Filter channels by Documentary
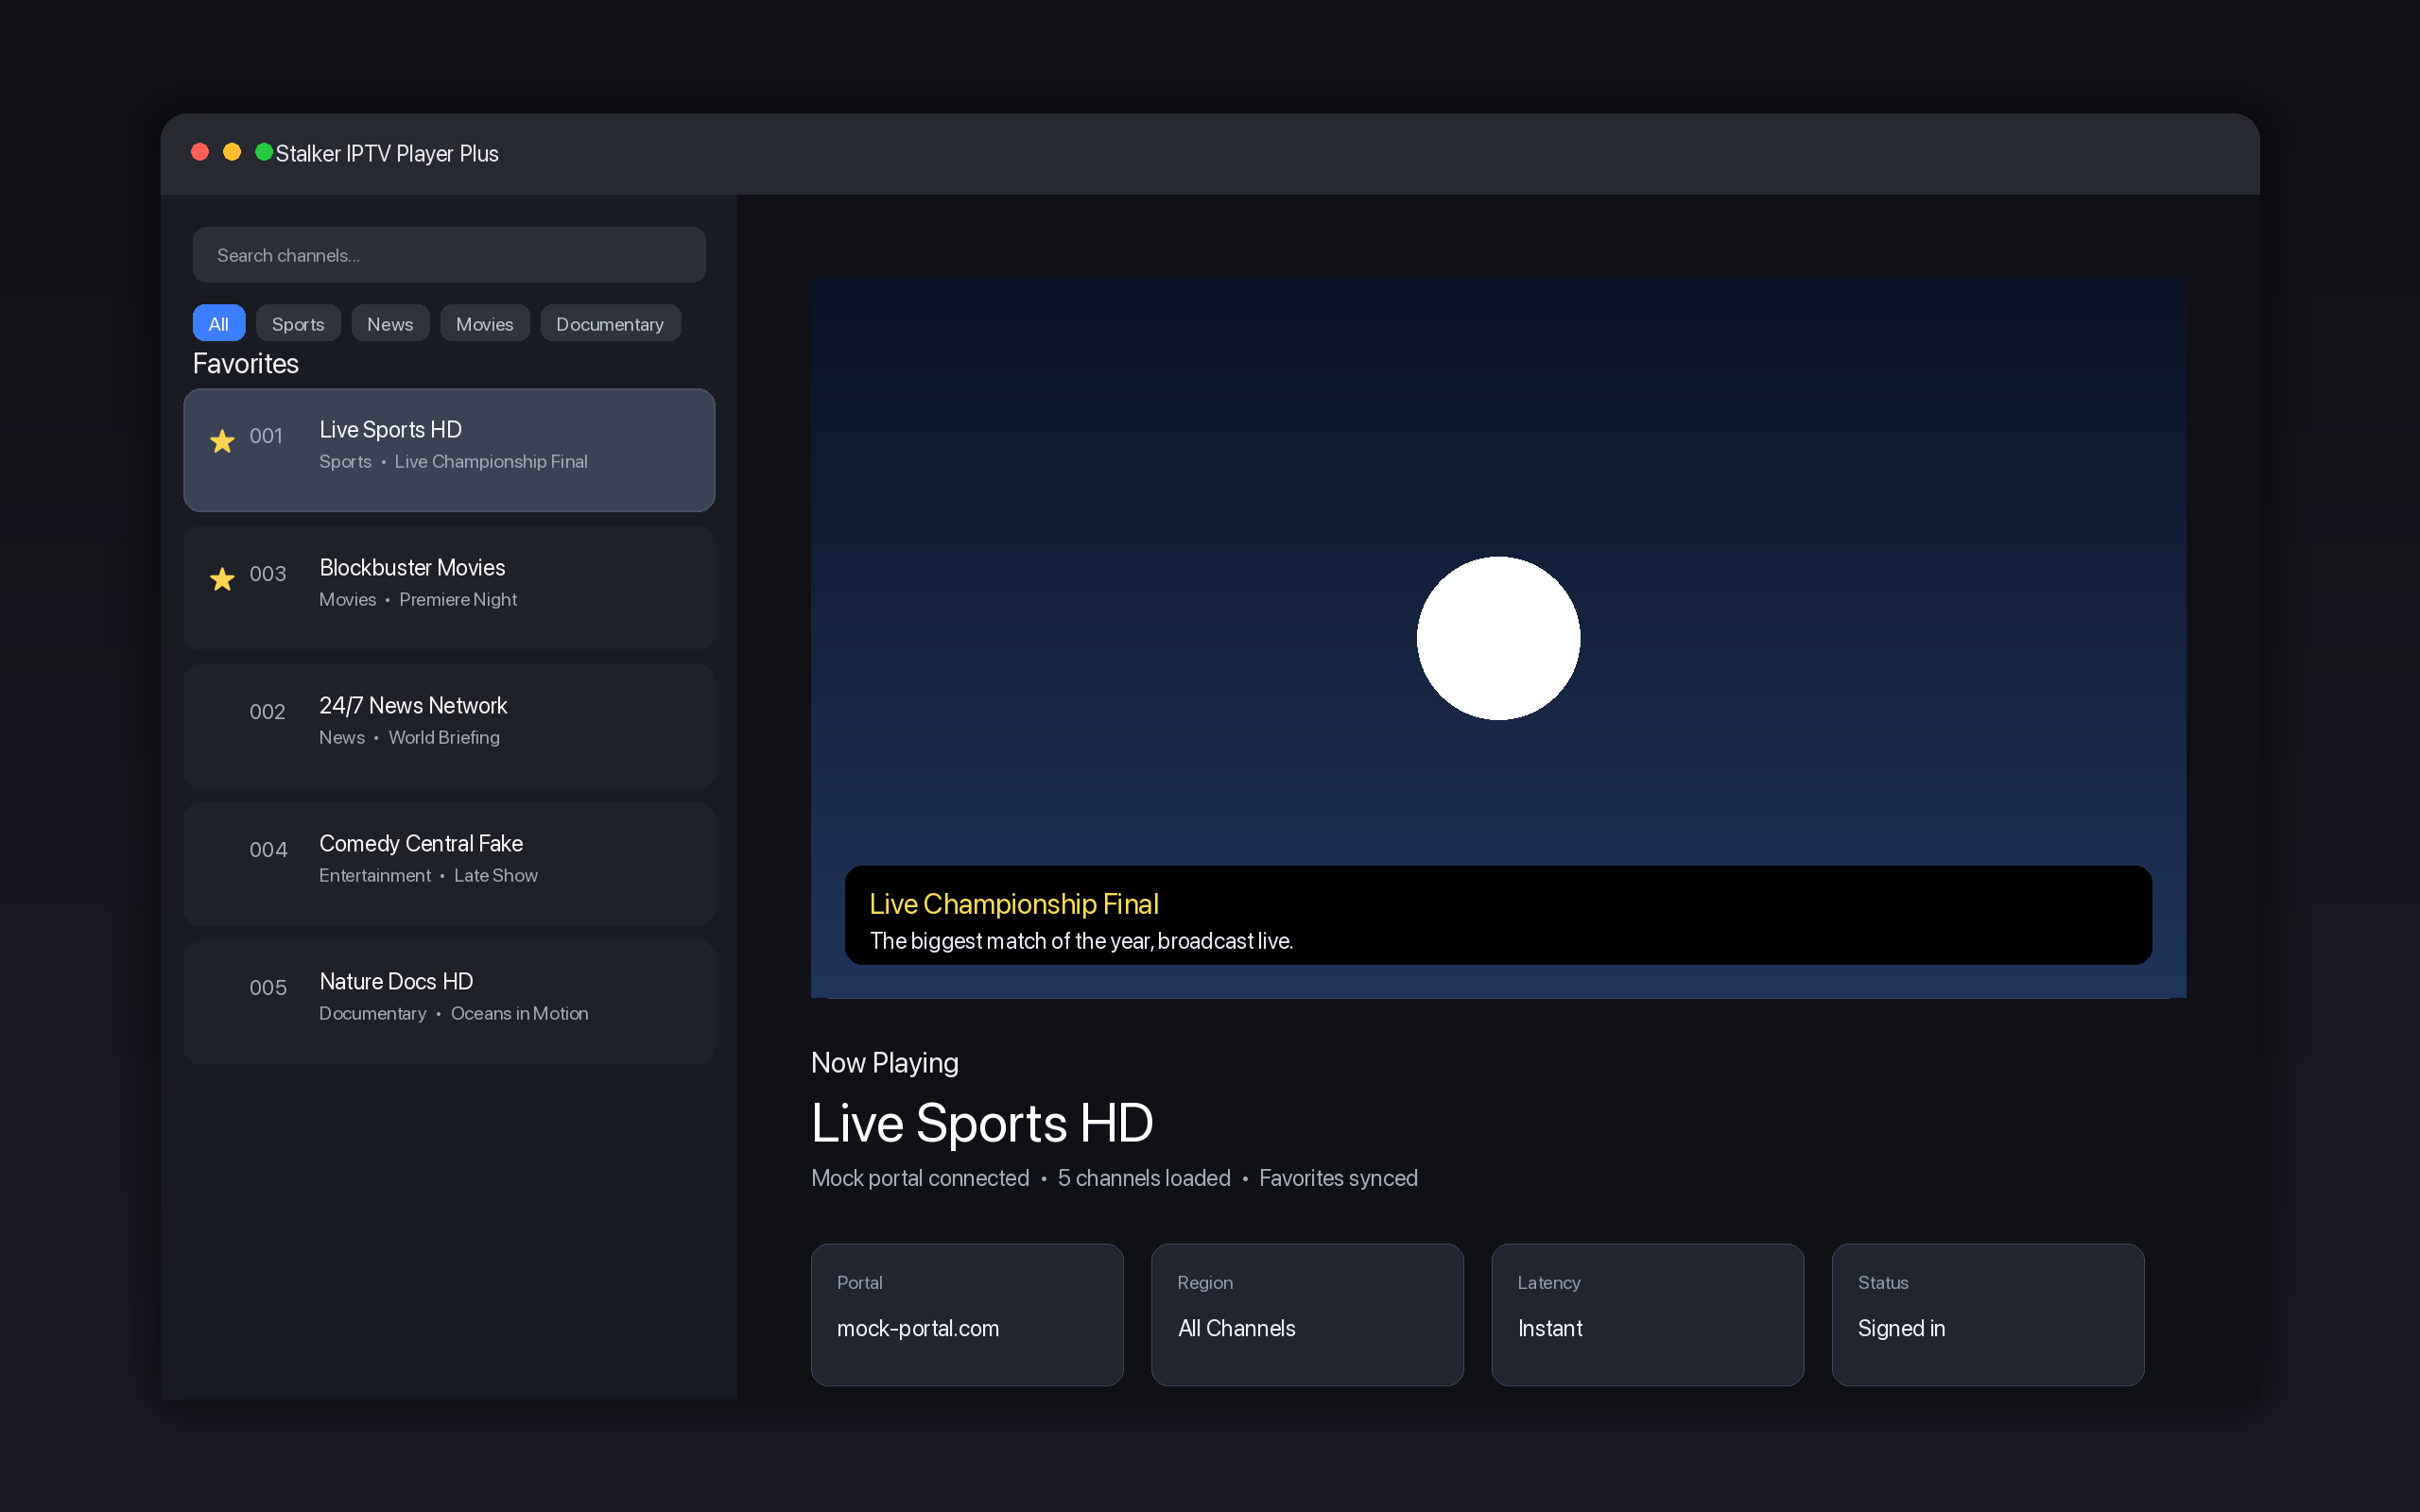The width and height of the screenshot is (2420, 1512). pos(610,323)
